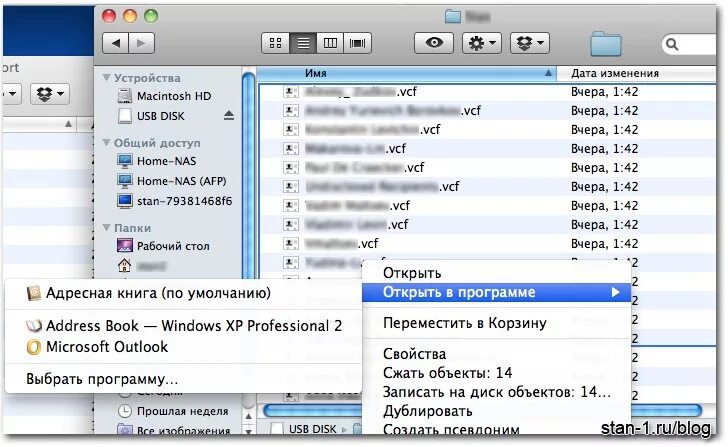Select Macintosh HD in sidebar
Screen dimensions: 728x447
(x=165, y=96)
